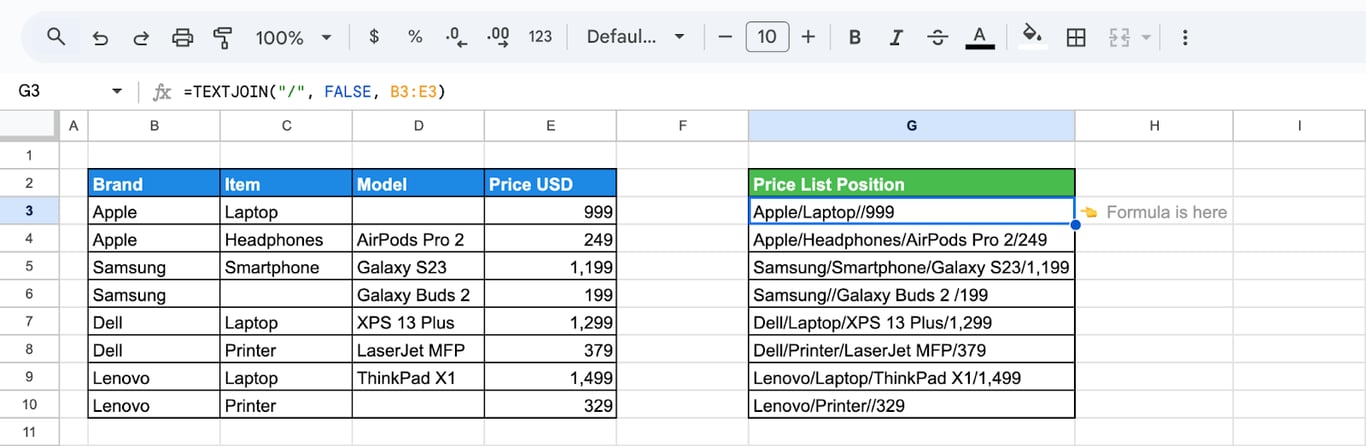Toggle strikethrough formatting
Screen dimensions: 1366x446
937,37
